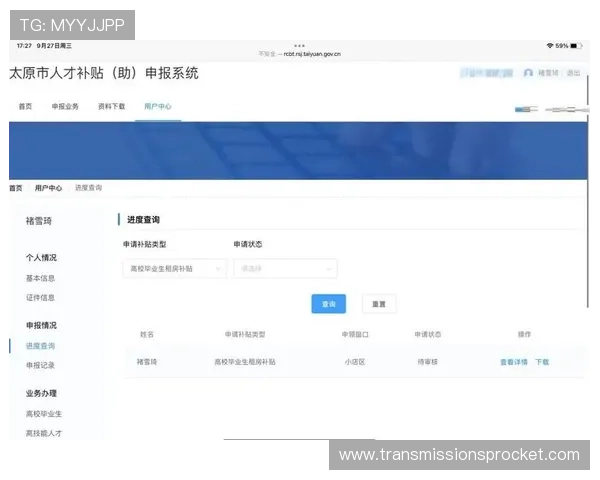
Task: Go to 首页 nav tab
Action: pyautogui.click(x=25, y=106)
